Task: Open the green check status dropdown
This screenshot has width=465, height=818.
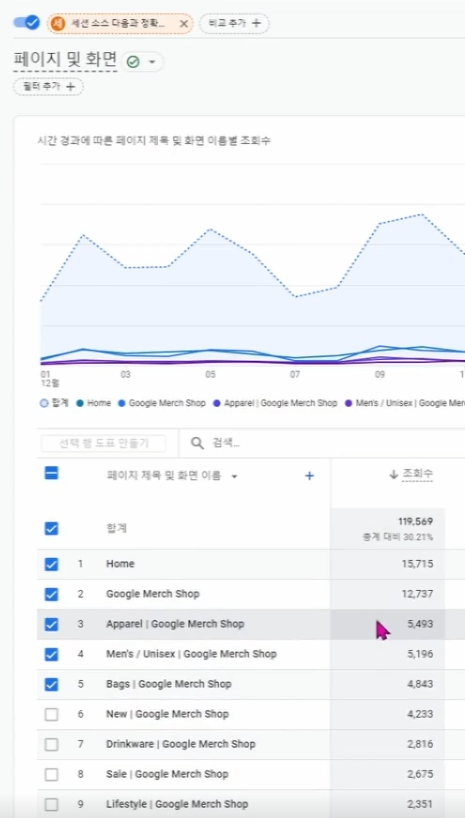Action: click(x=142, y=62)
